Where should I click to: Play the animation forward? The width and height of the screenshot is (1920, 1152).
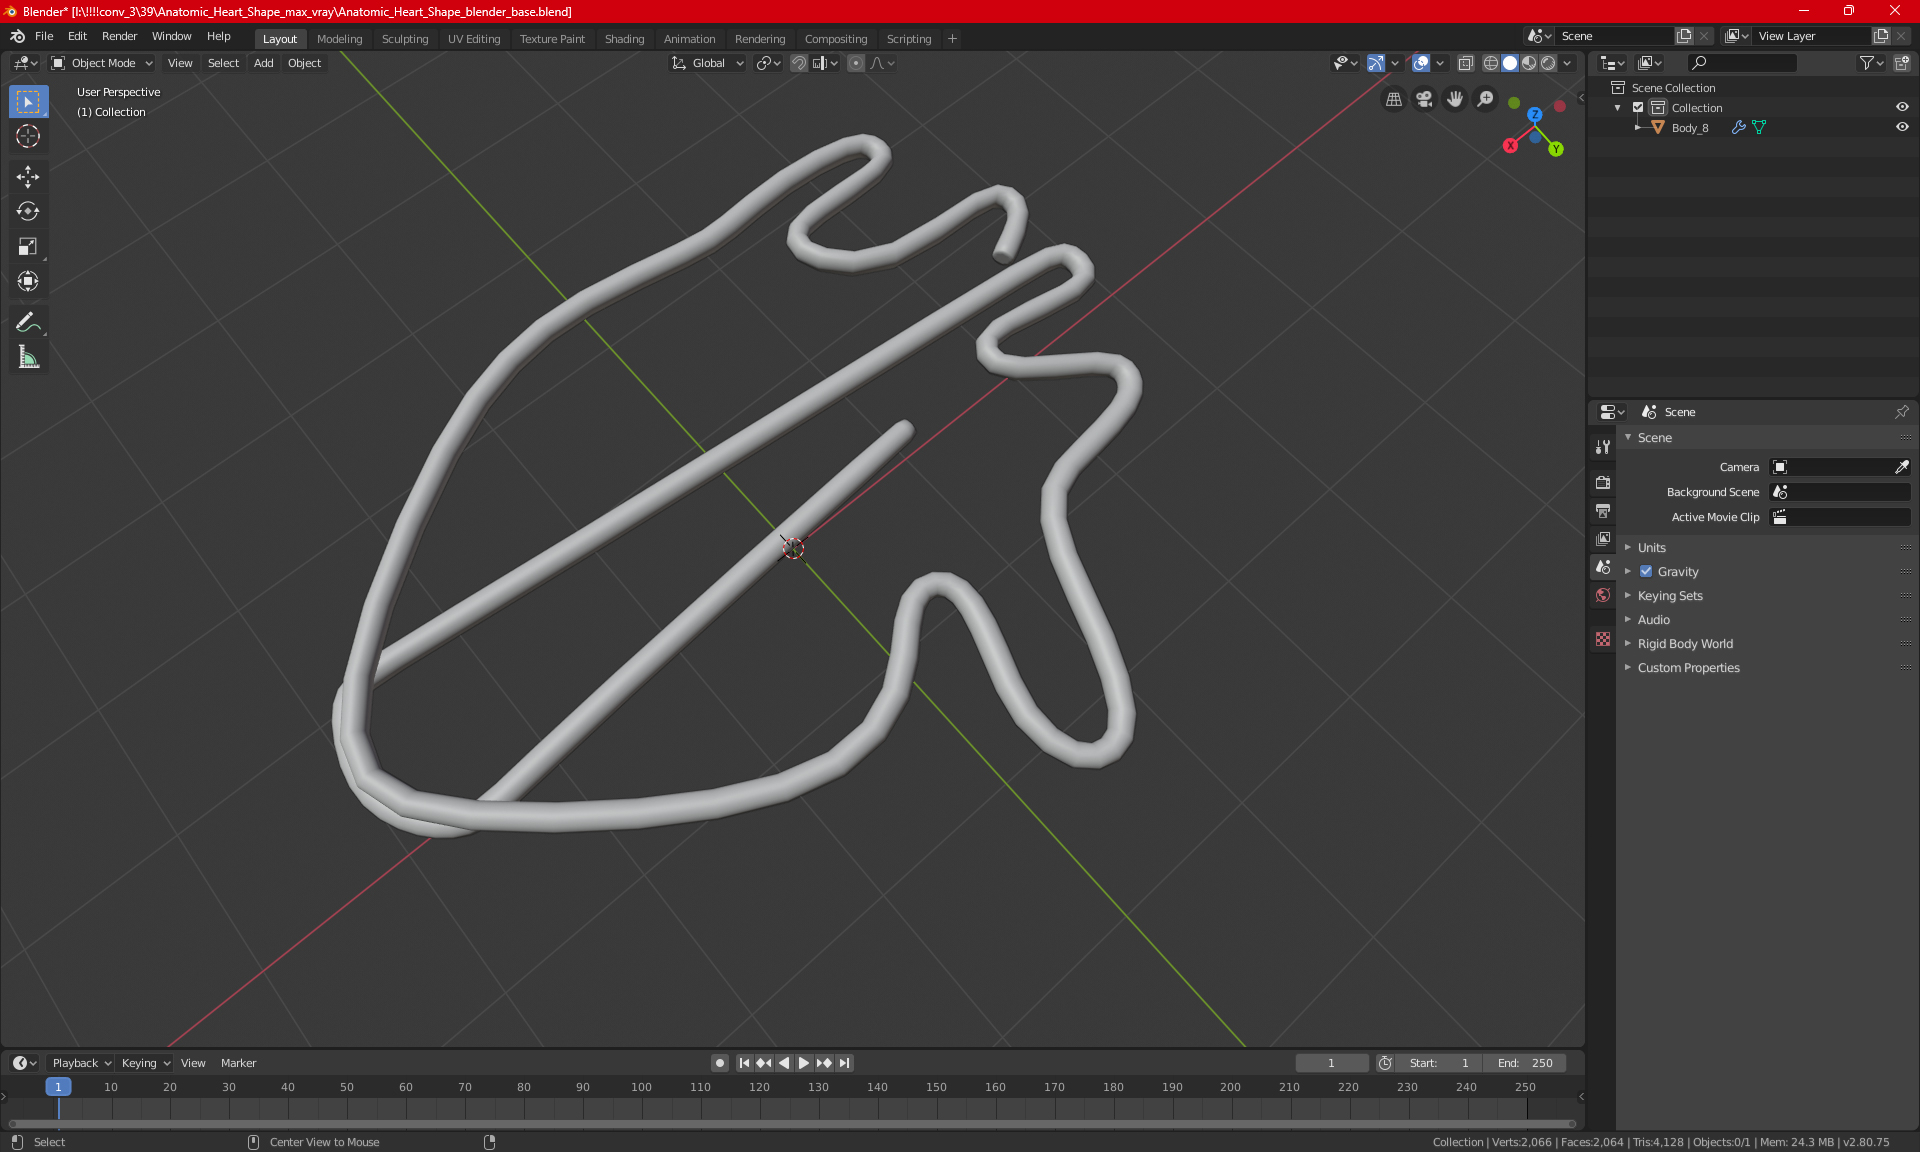click(x=803, y=1063)
